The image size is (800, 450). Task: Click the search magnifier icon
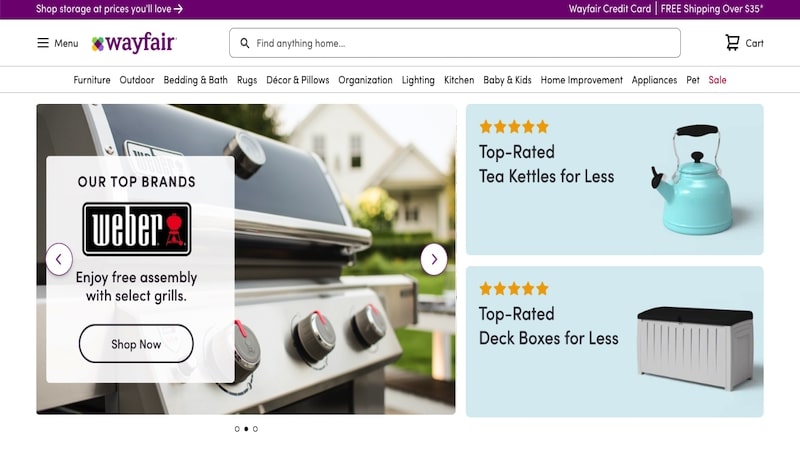coord(245,43)
